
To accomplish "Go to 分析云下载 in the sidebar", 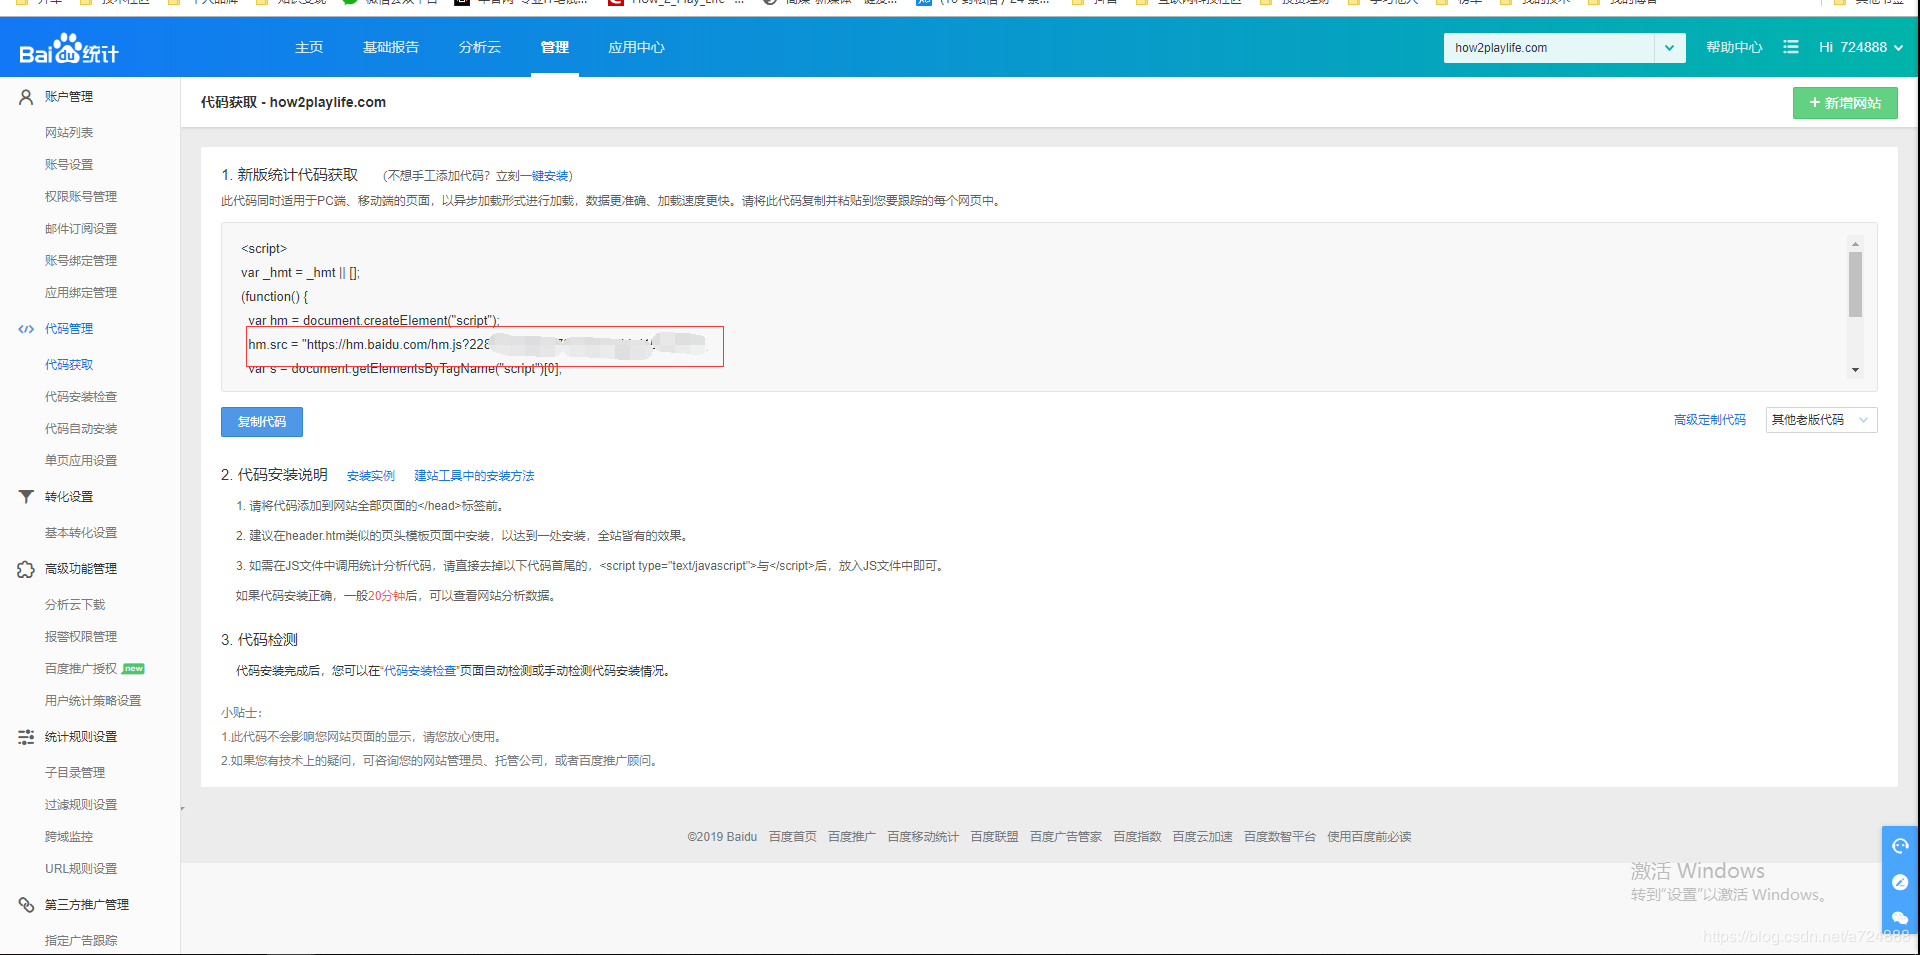I will point(75,605).
